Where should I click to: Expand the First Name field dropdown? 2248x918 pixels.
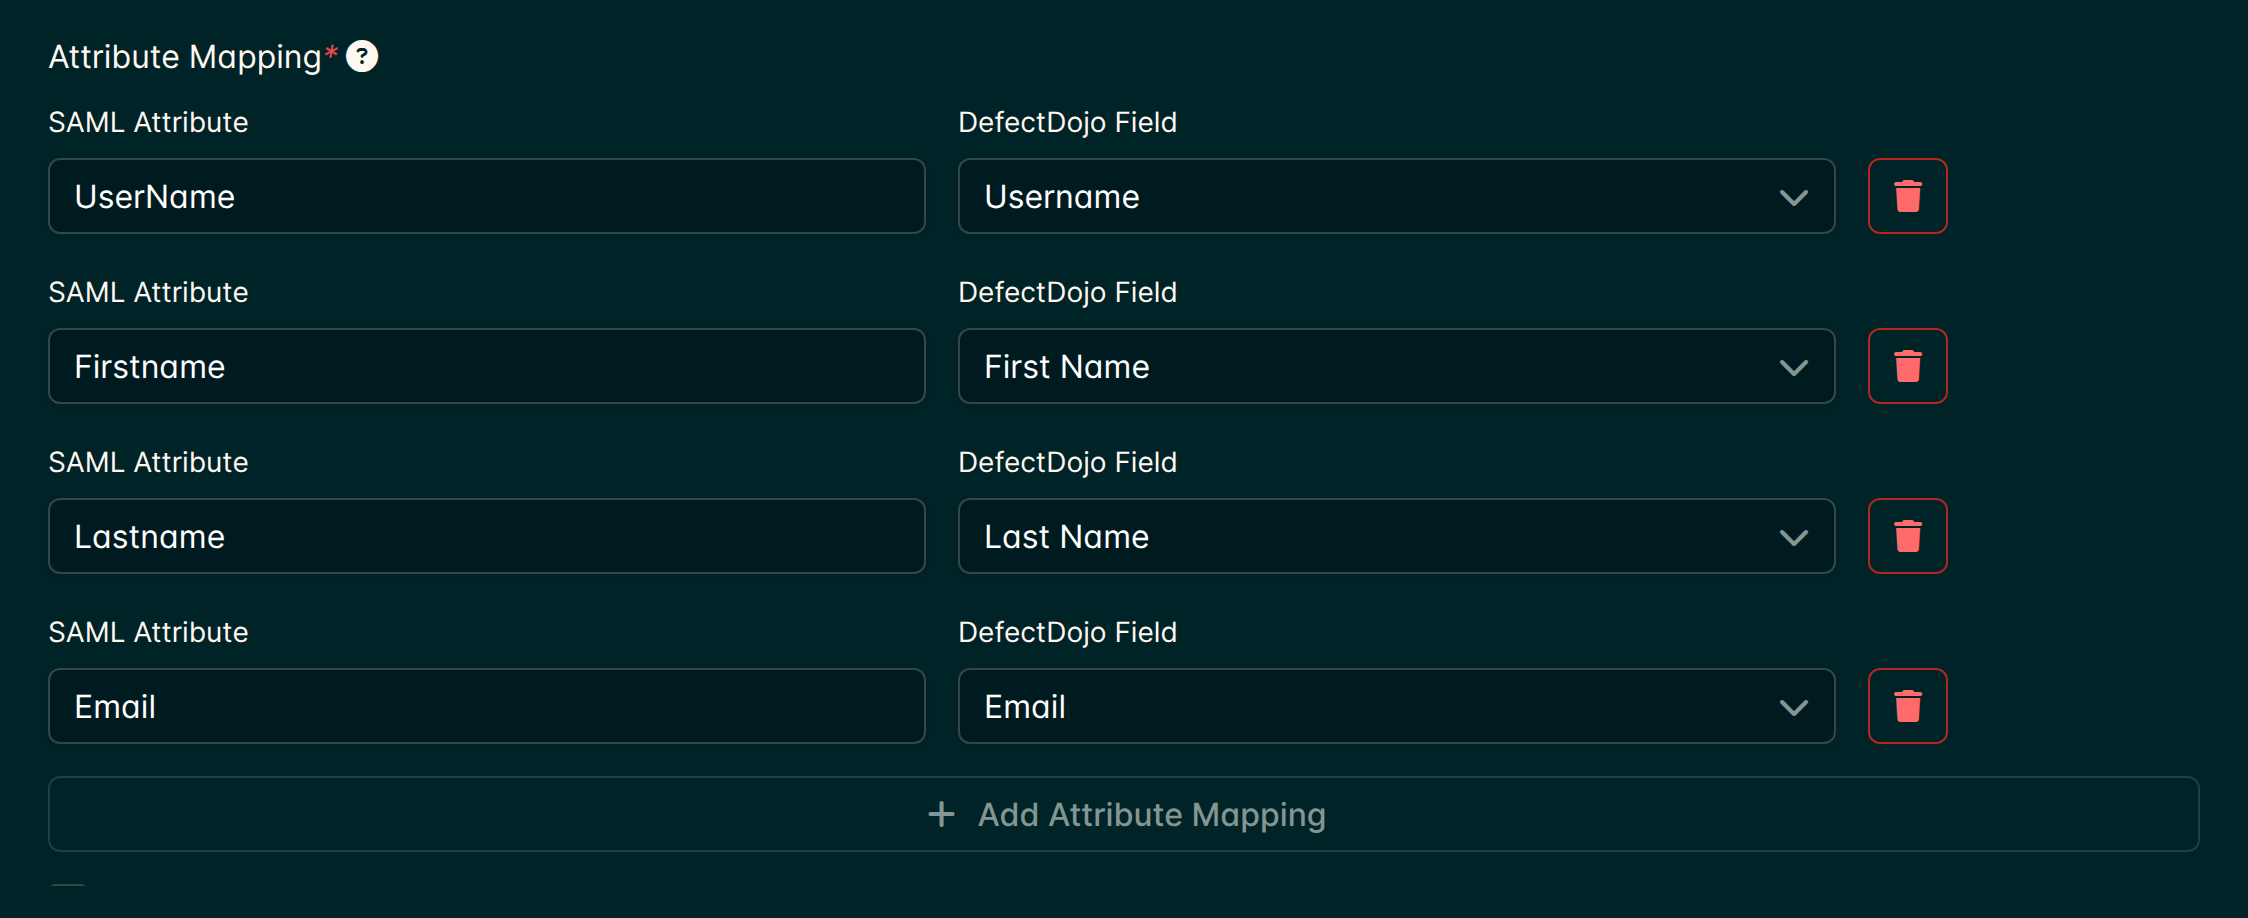tap(1396, 366)
